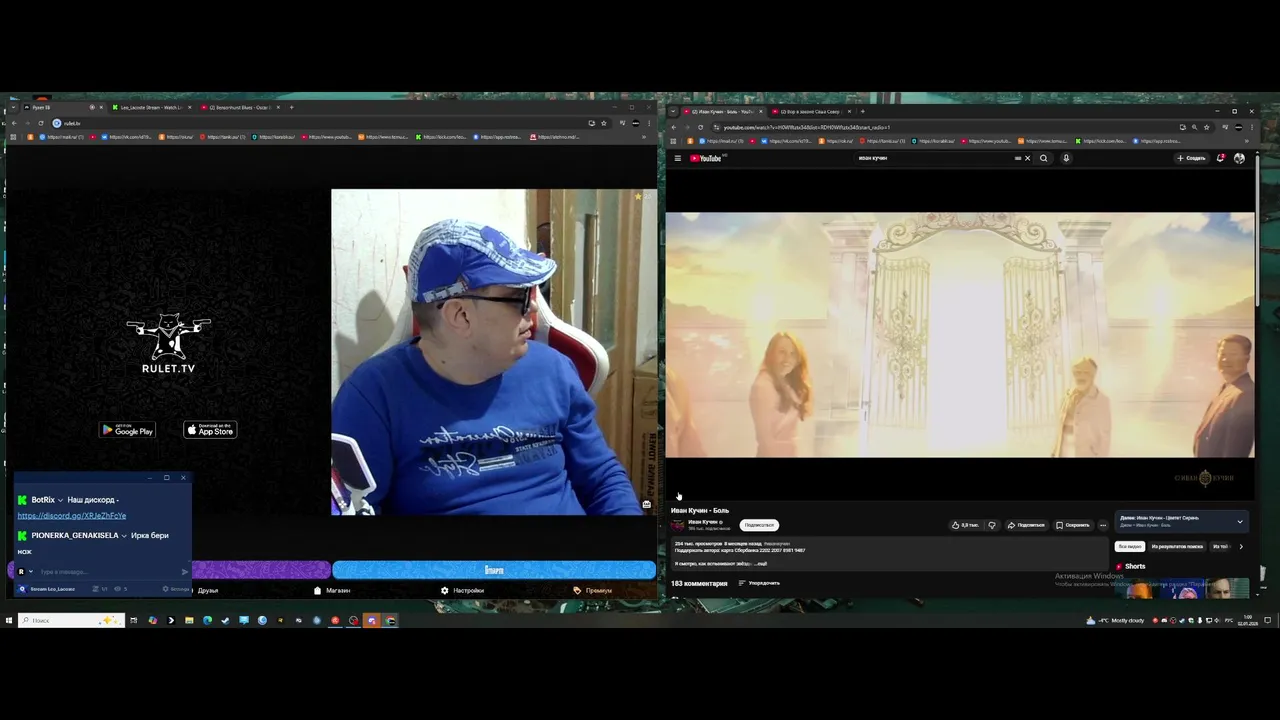
Task: Go back in rulet.tv browser window
Action: [x=14, y=123]
